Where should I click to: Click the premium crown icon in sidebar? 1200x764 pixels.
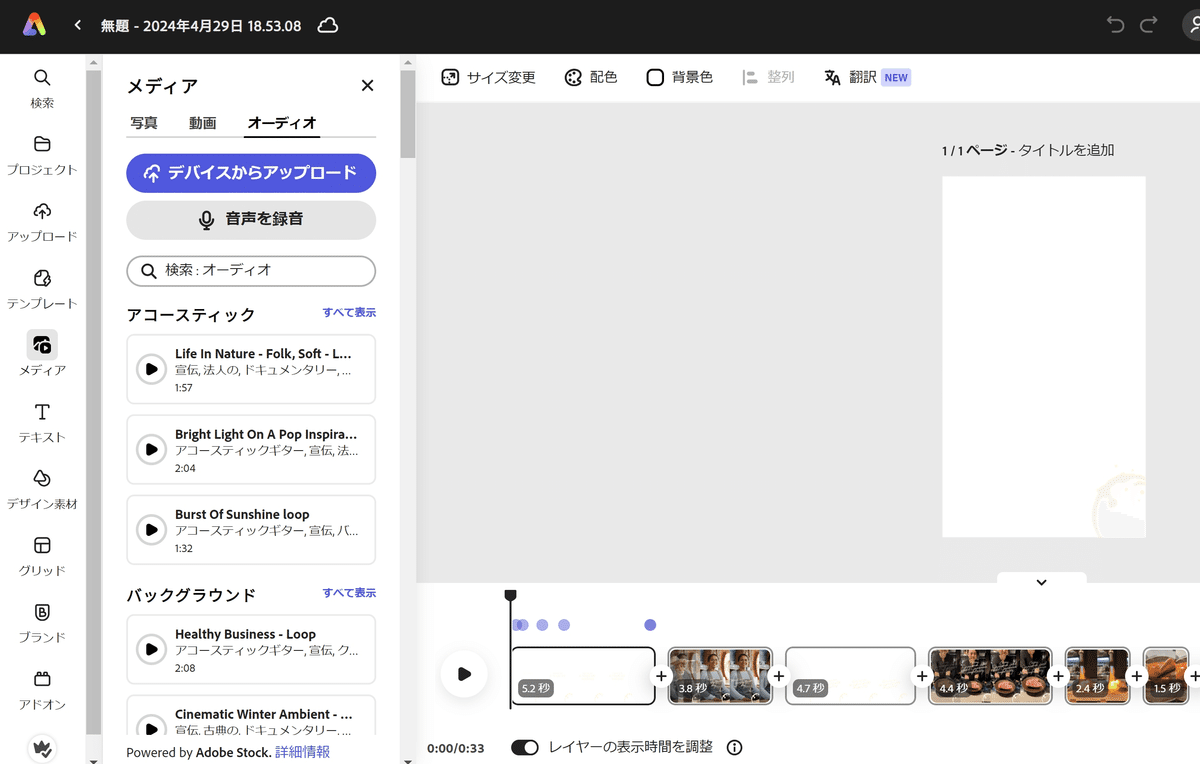click(42, 748)
